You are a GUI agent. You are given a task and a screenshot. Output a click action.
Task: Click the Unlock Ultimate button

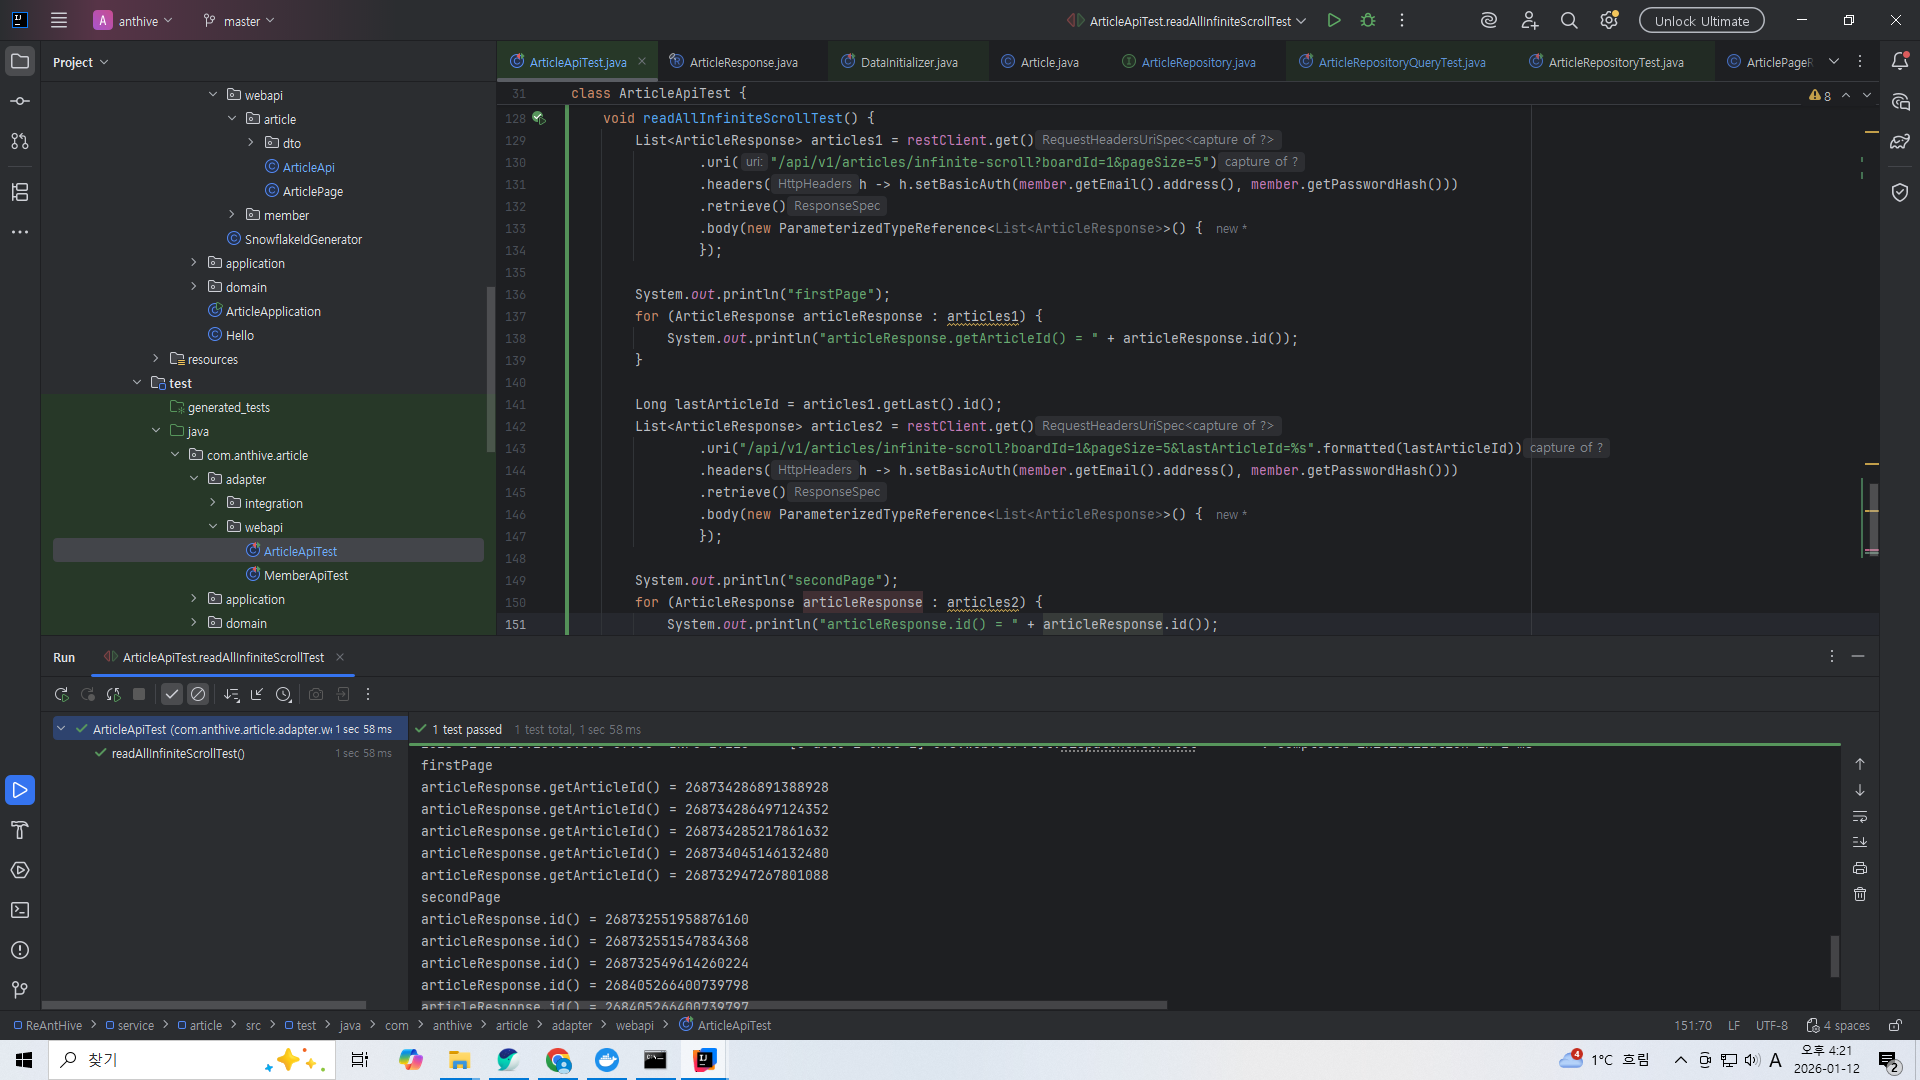pyautogui.click(x=1701, y=20)
